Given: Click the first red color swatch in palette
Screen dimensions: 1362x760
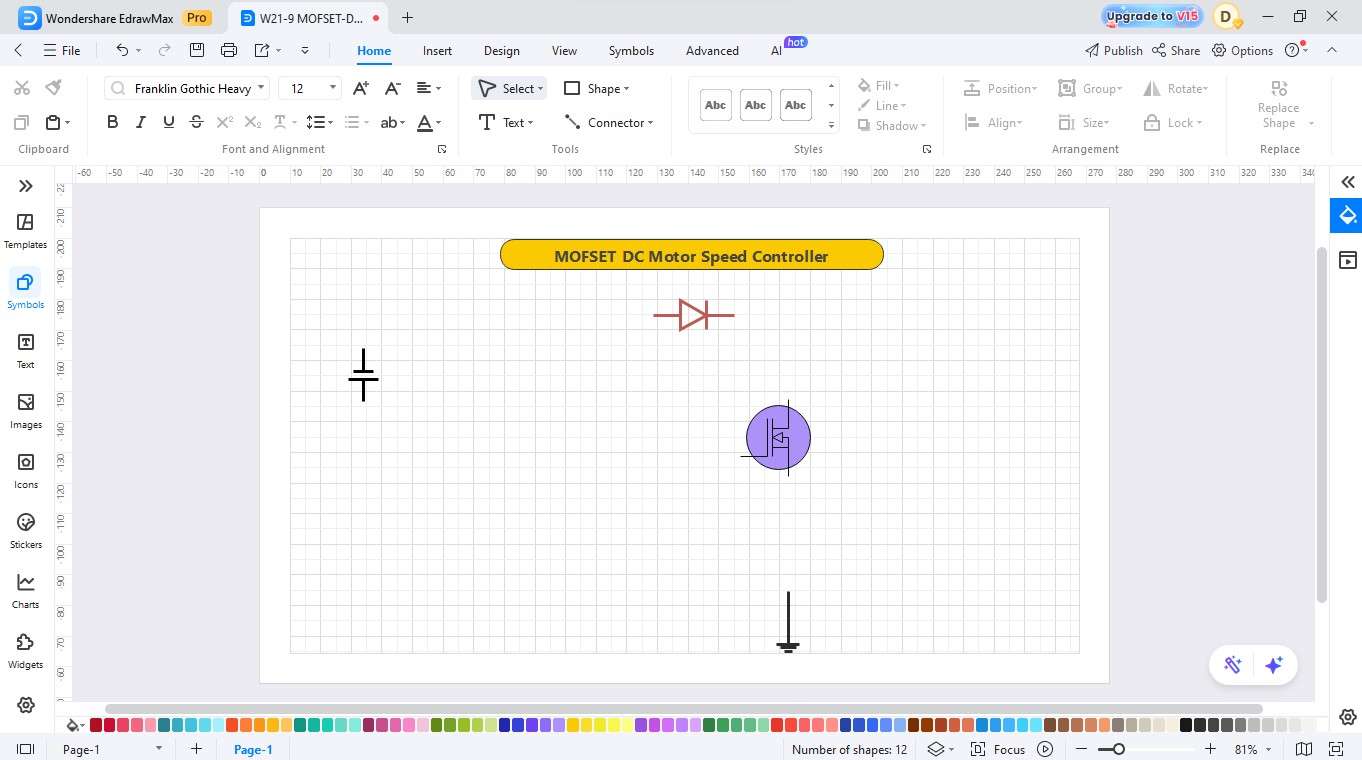Looking at the screenshot, I should click(x=96, y=725).
